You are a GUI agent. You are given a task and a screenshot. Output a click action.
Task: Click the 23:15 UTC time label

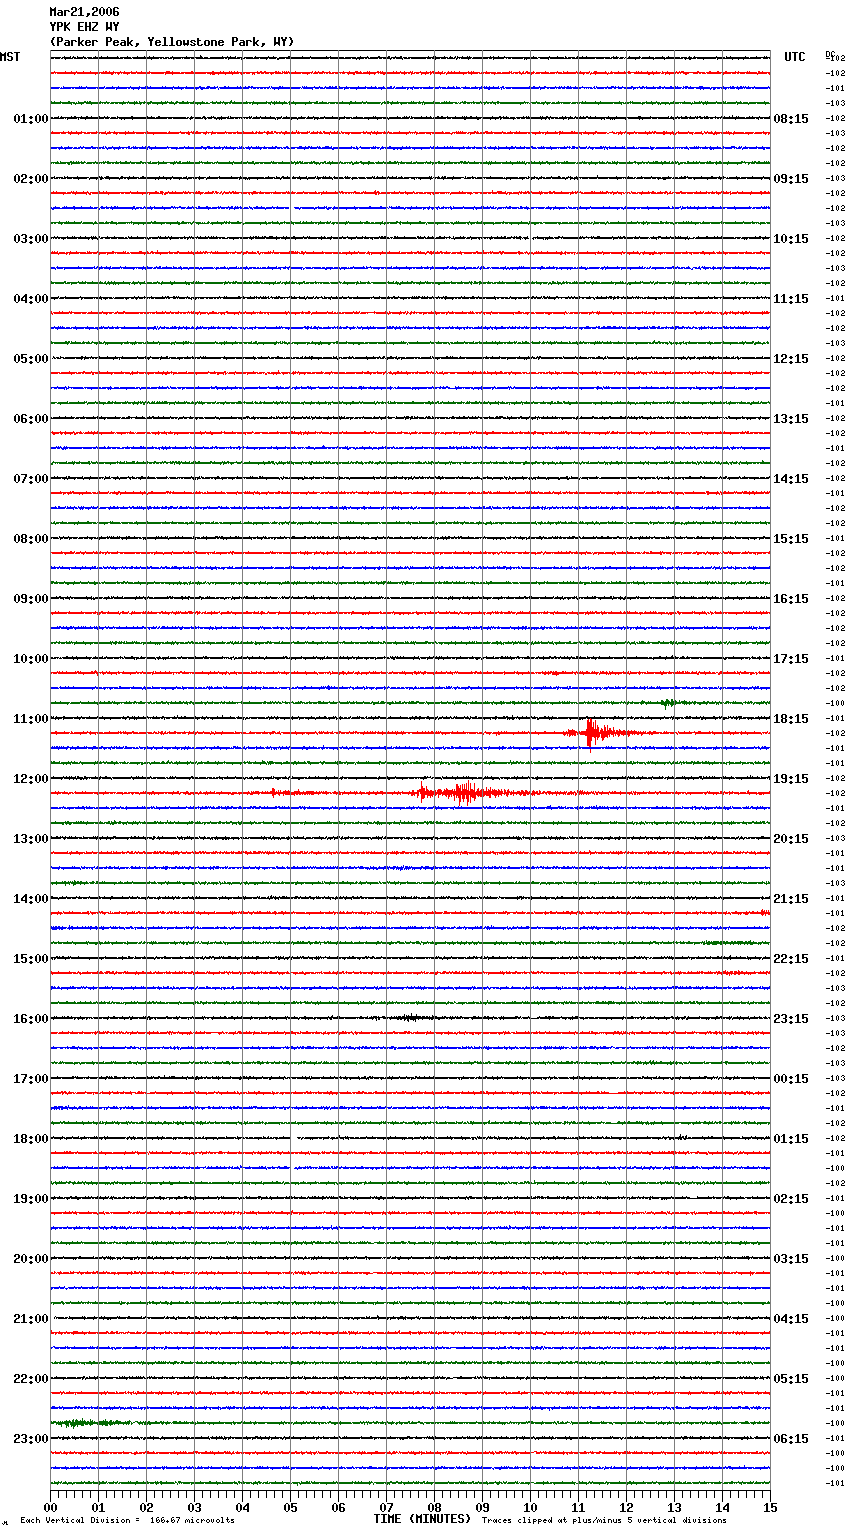click(x=791, y=1019)
